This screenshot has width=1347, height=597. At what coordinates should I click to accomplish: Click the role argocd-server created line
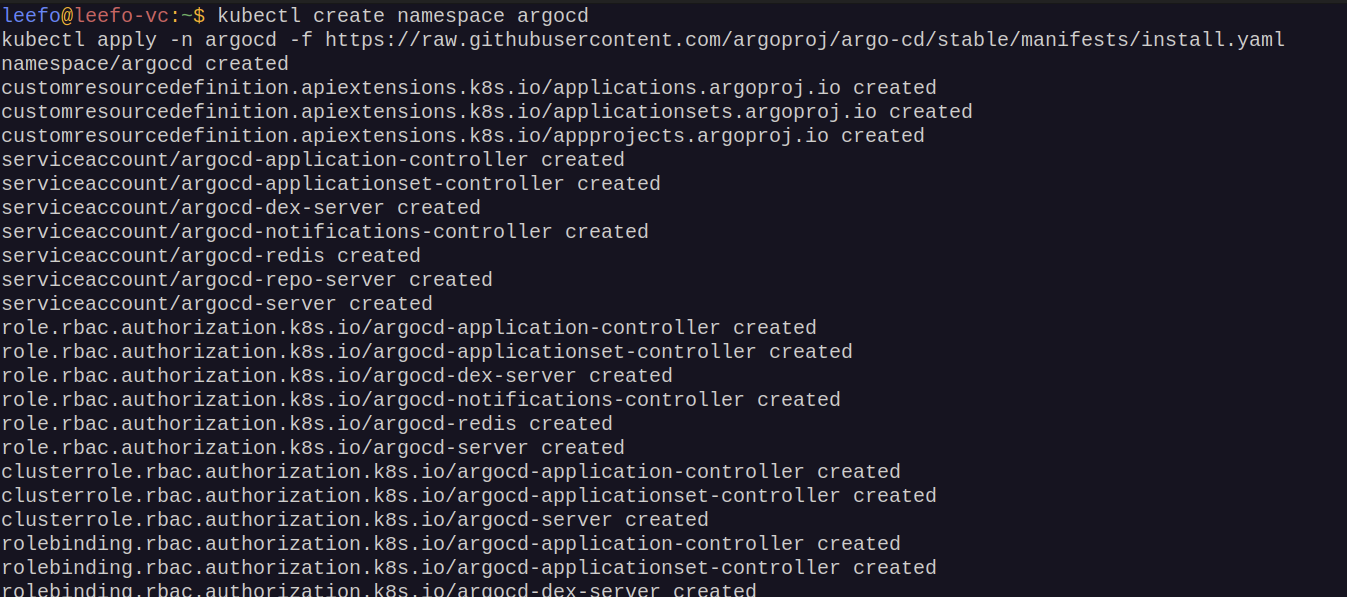(x=313, y=448)
